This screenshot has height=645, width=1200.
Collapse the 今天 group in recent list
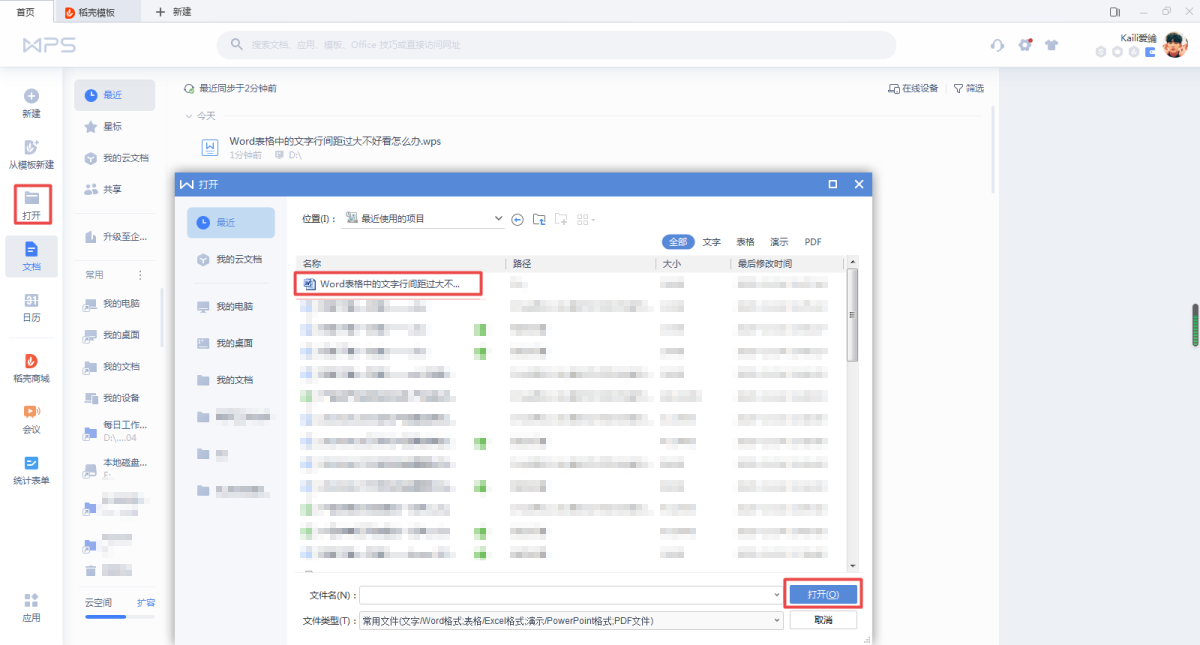(189, 116)
